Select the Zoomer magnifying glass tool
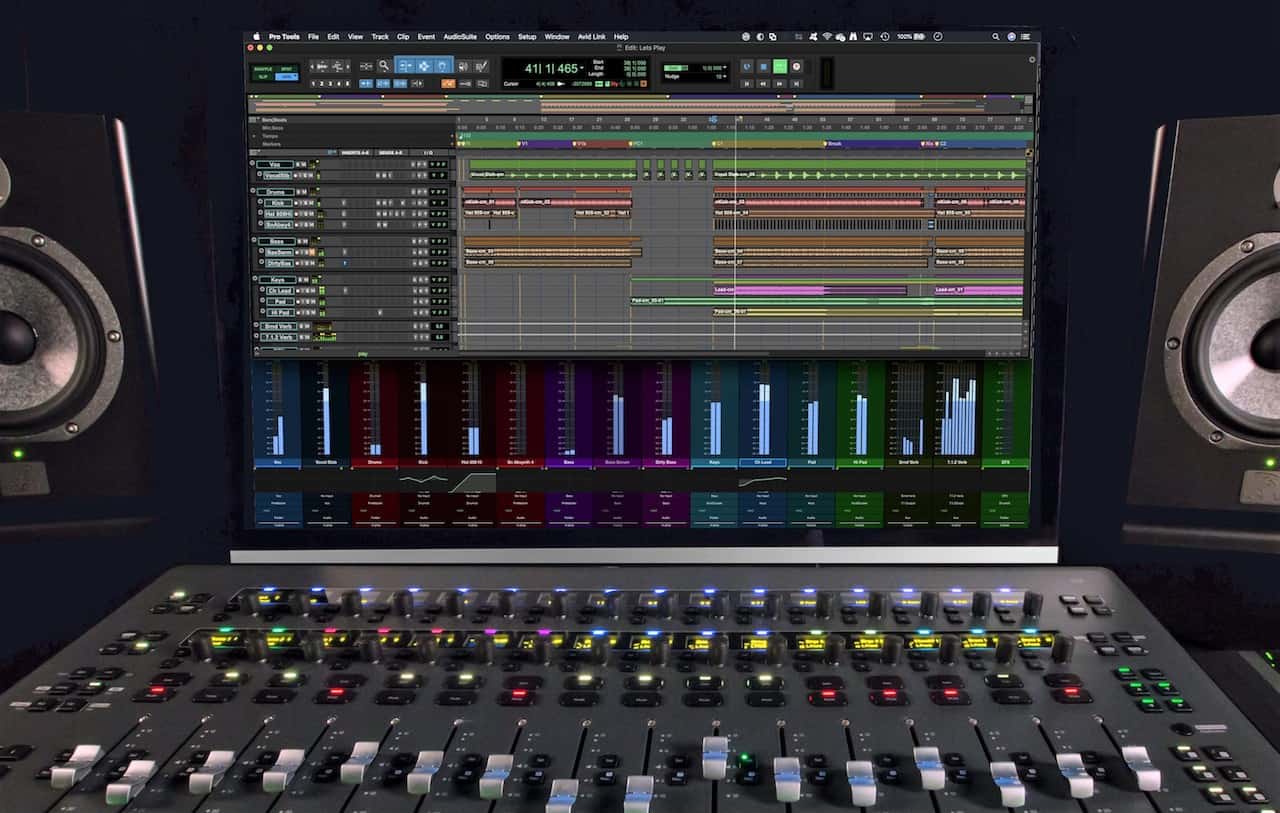This screenshot has height=813, width=1280. click(x=383, y=66)
